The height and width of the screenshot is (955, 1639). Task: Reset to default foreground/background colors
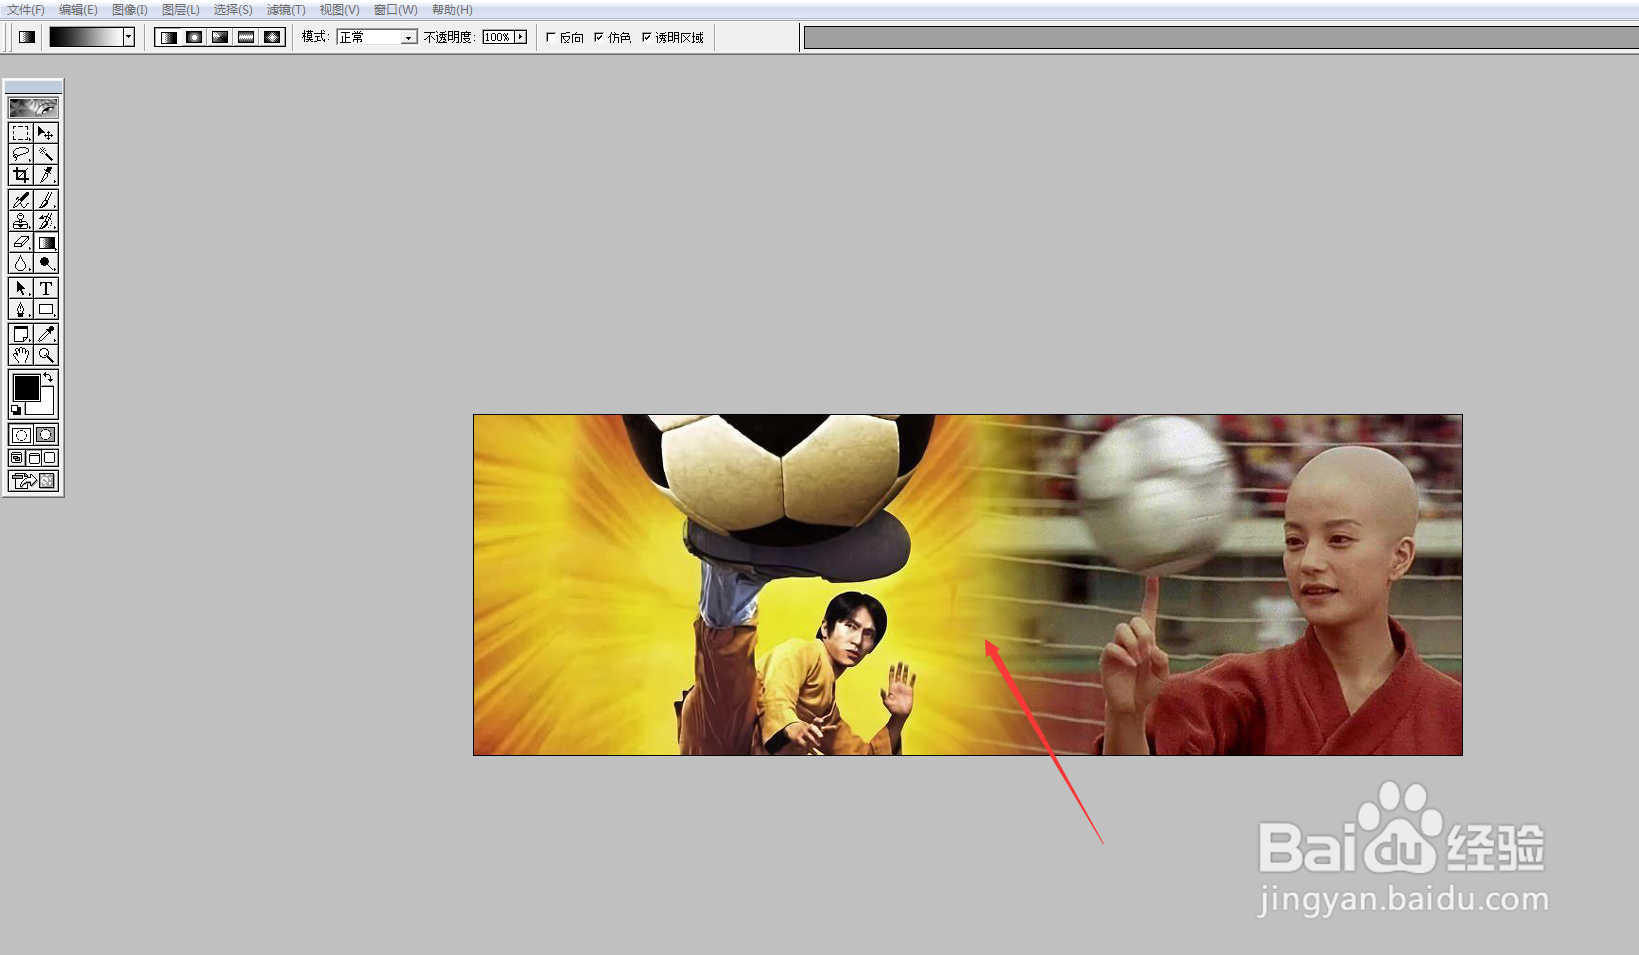coord(16,410)
